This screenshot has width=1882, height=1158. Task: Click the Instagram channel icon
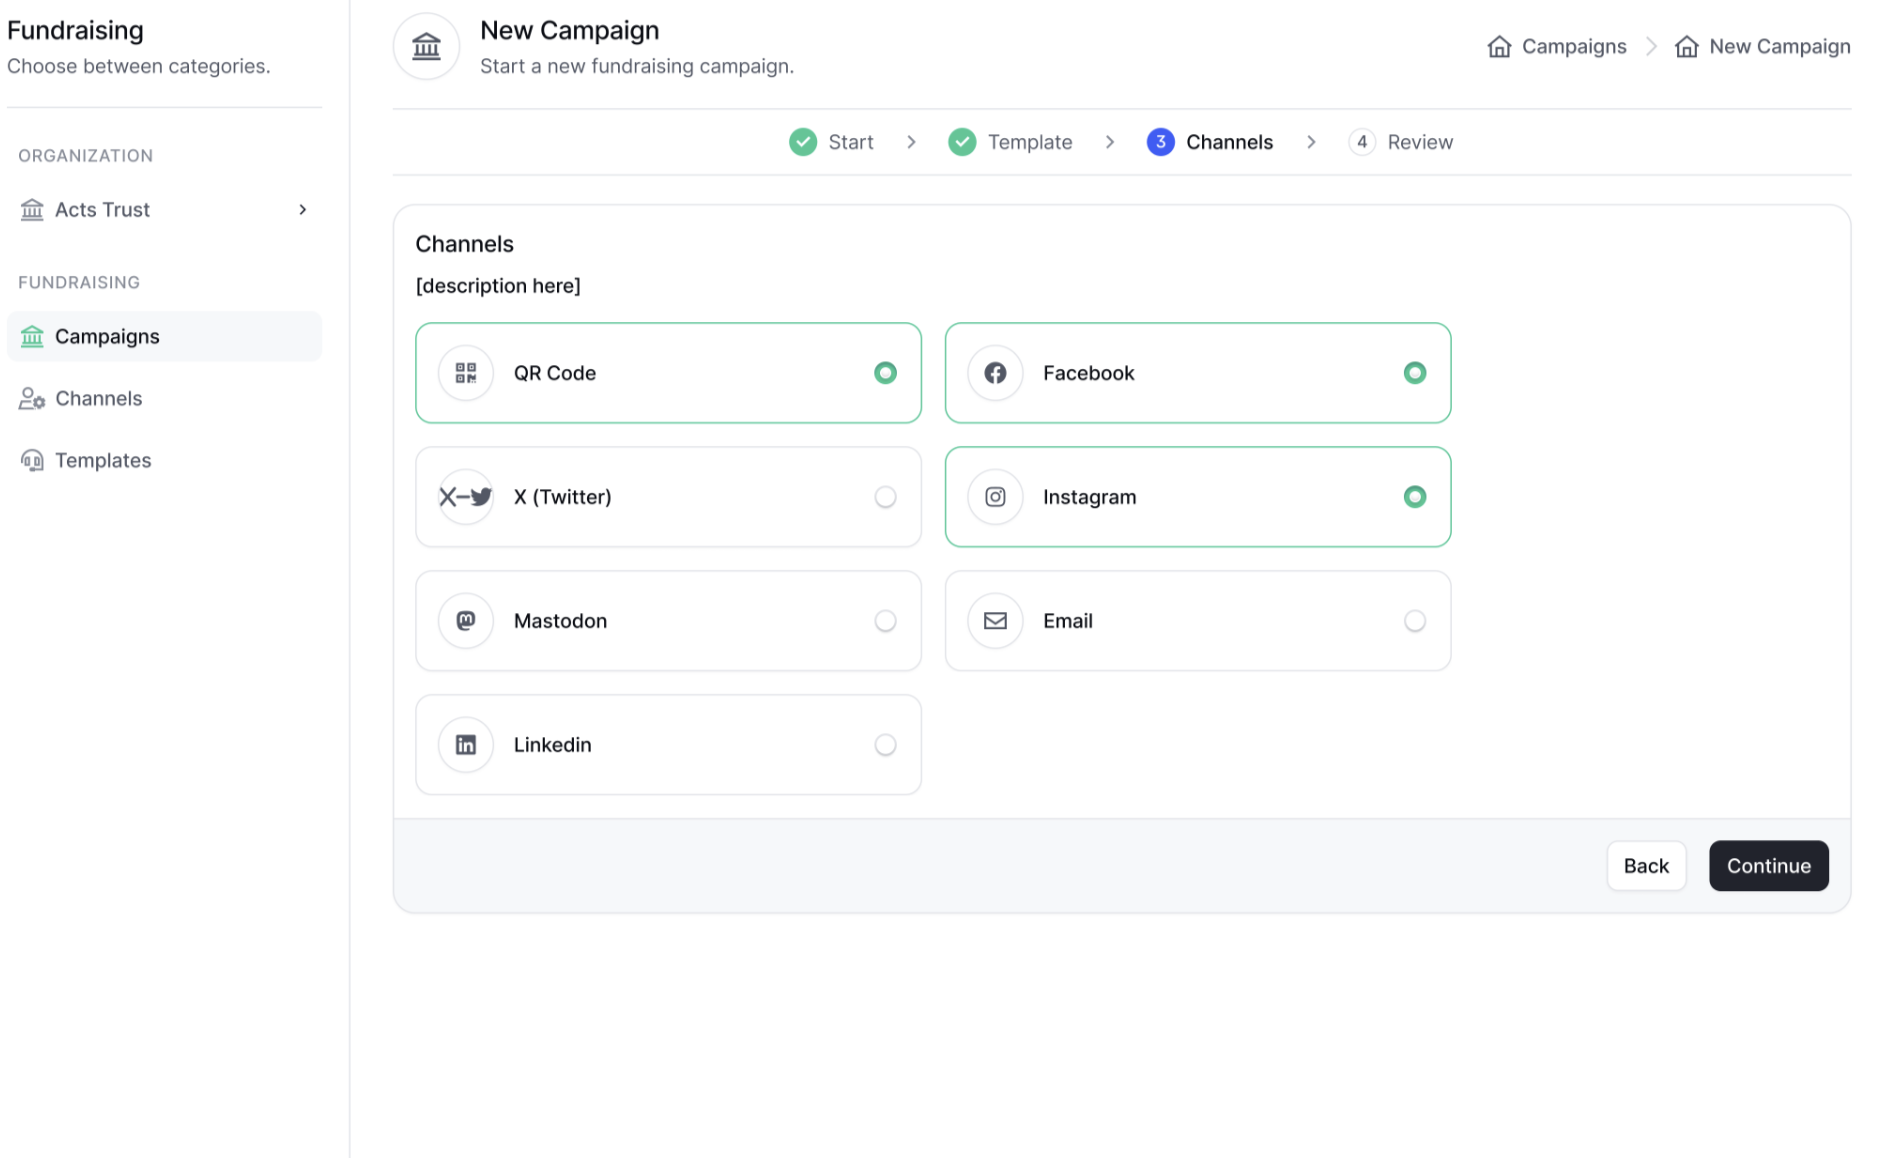[x=995, y=497]
